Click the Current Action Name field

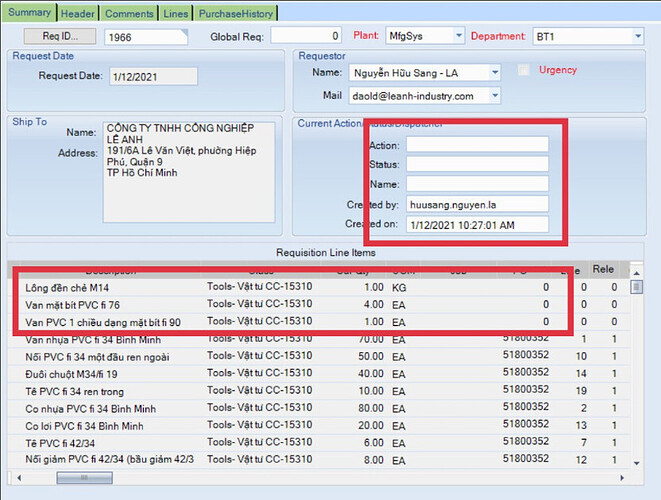tap(477, 184)
